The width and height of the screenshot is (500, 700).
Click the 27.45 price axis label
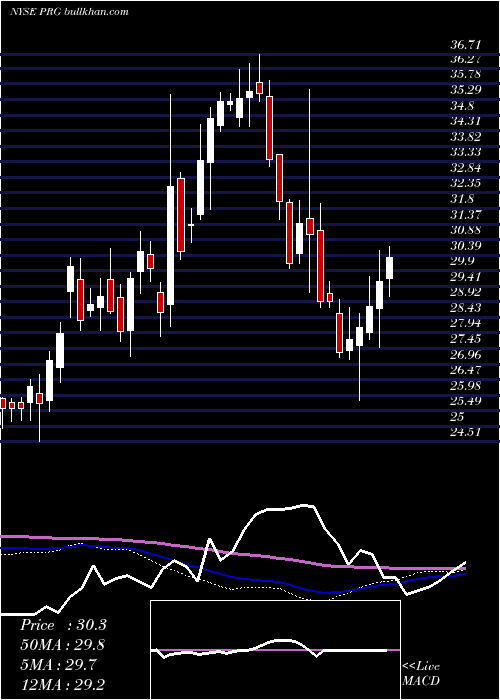466,339
